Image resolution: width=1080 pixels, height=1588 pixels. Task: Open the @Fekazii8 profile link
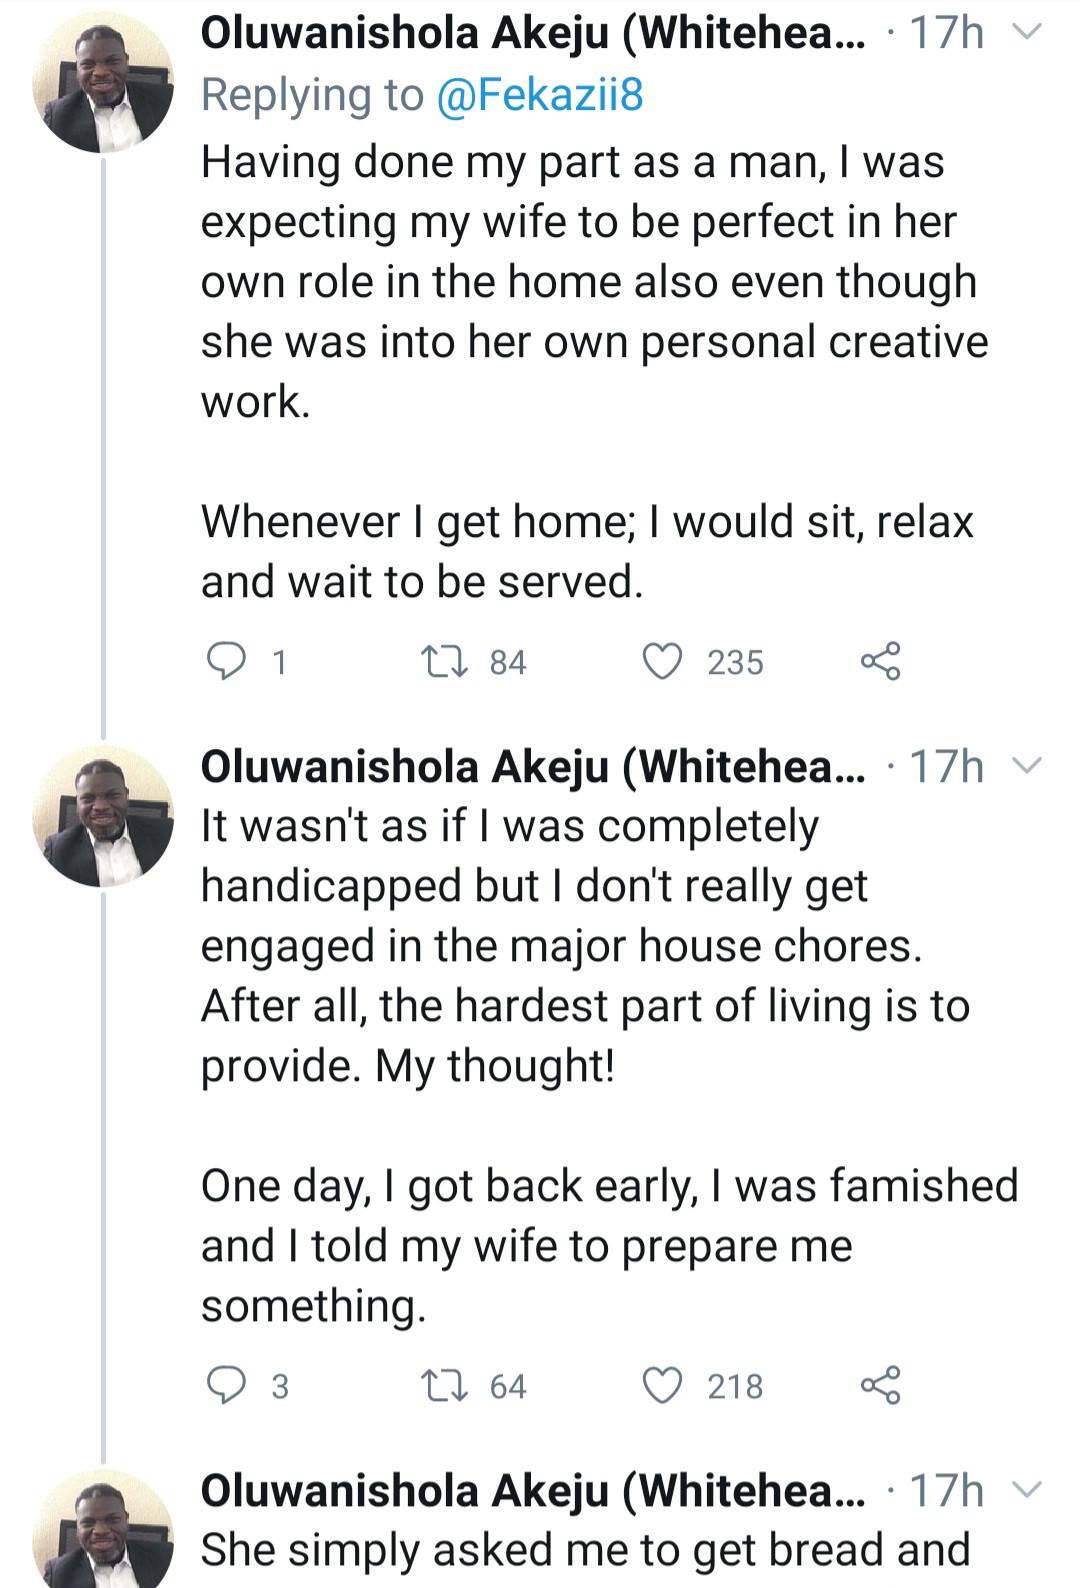point(540,95)
